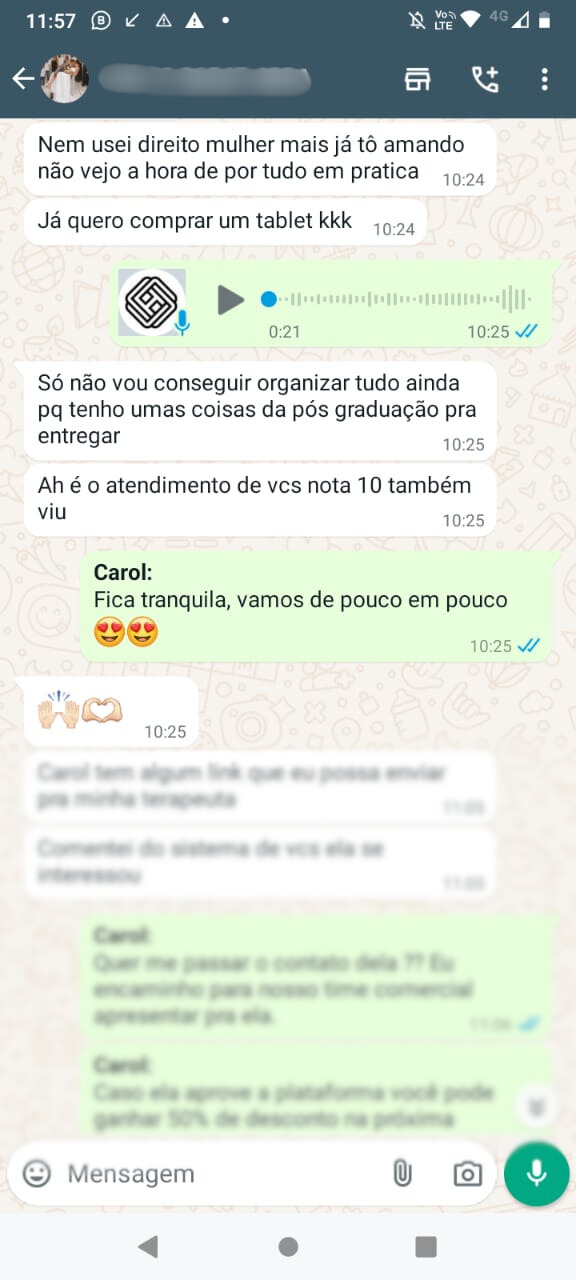Tap the voice message sender avatar
576x1280 pixels.
[152, 302]
